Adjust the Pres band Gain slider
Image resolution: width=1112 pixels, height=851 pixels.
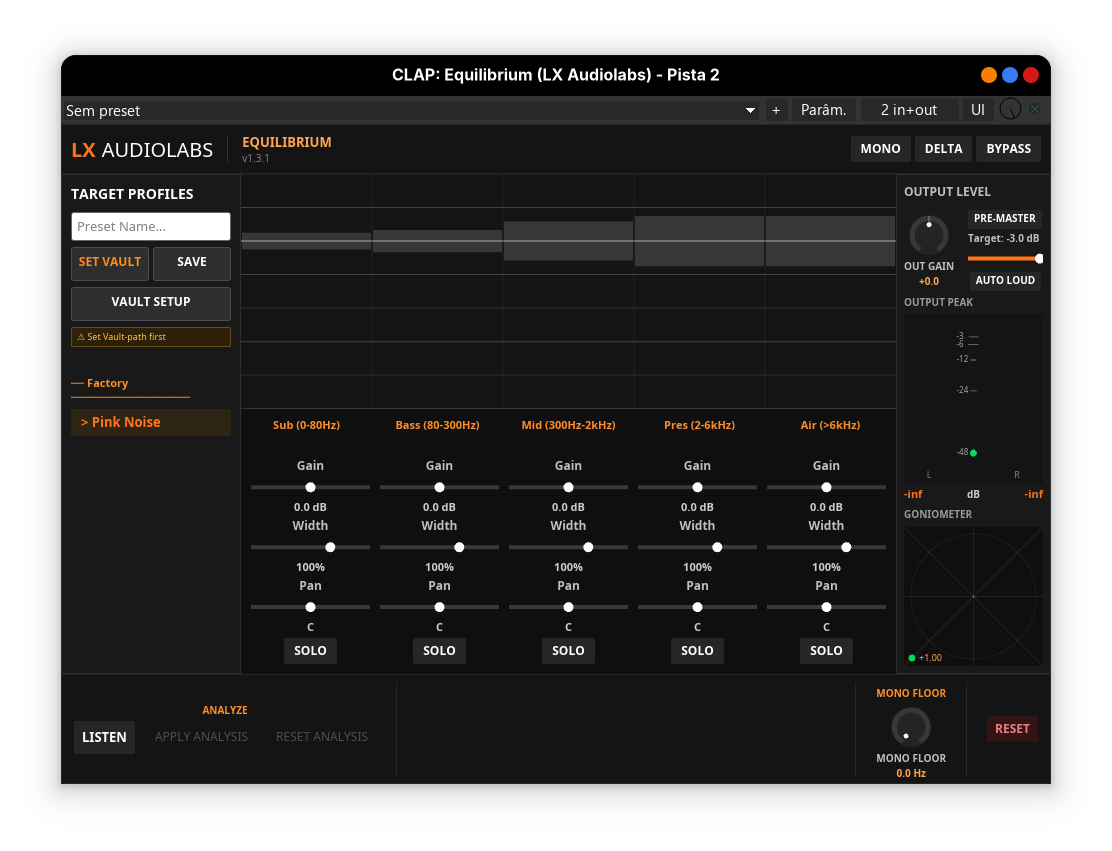tap(697, 487)
